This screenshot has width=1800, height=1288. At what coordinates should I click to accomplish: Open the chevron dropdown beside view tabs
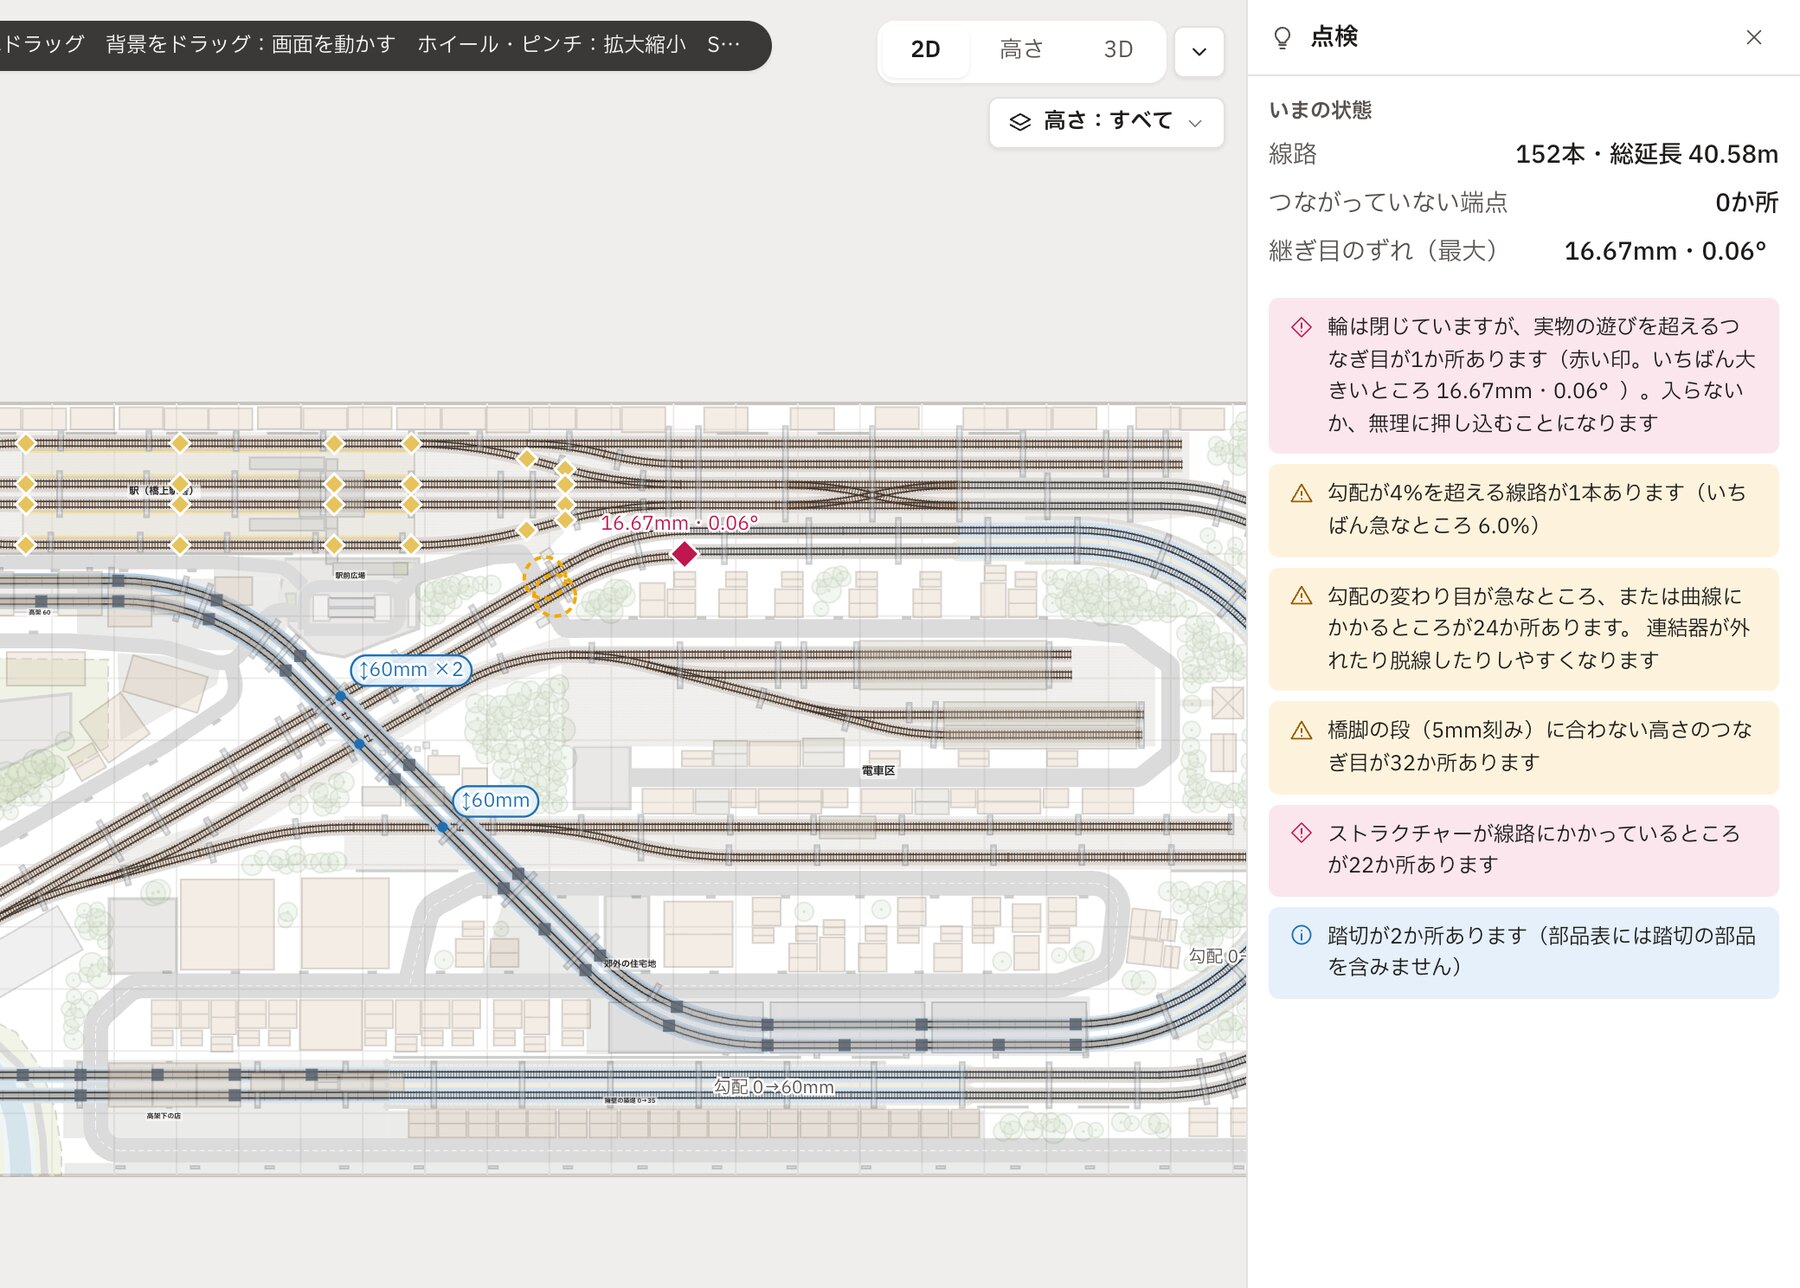click(x=1199, y=52)
